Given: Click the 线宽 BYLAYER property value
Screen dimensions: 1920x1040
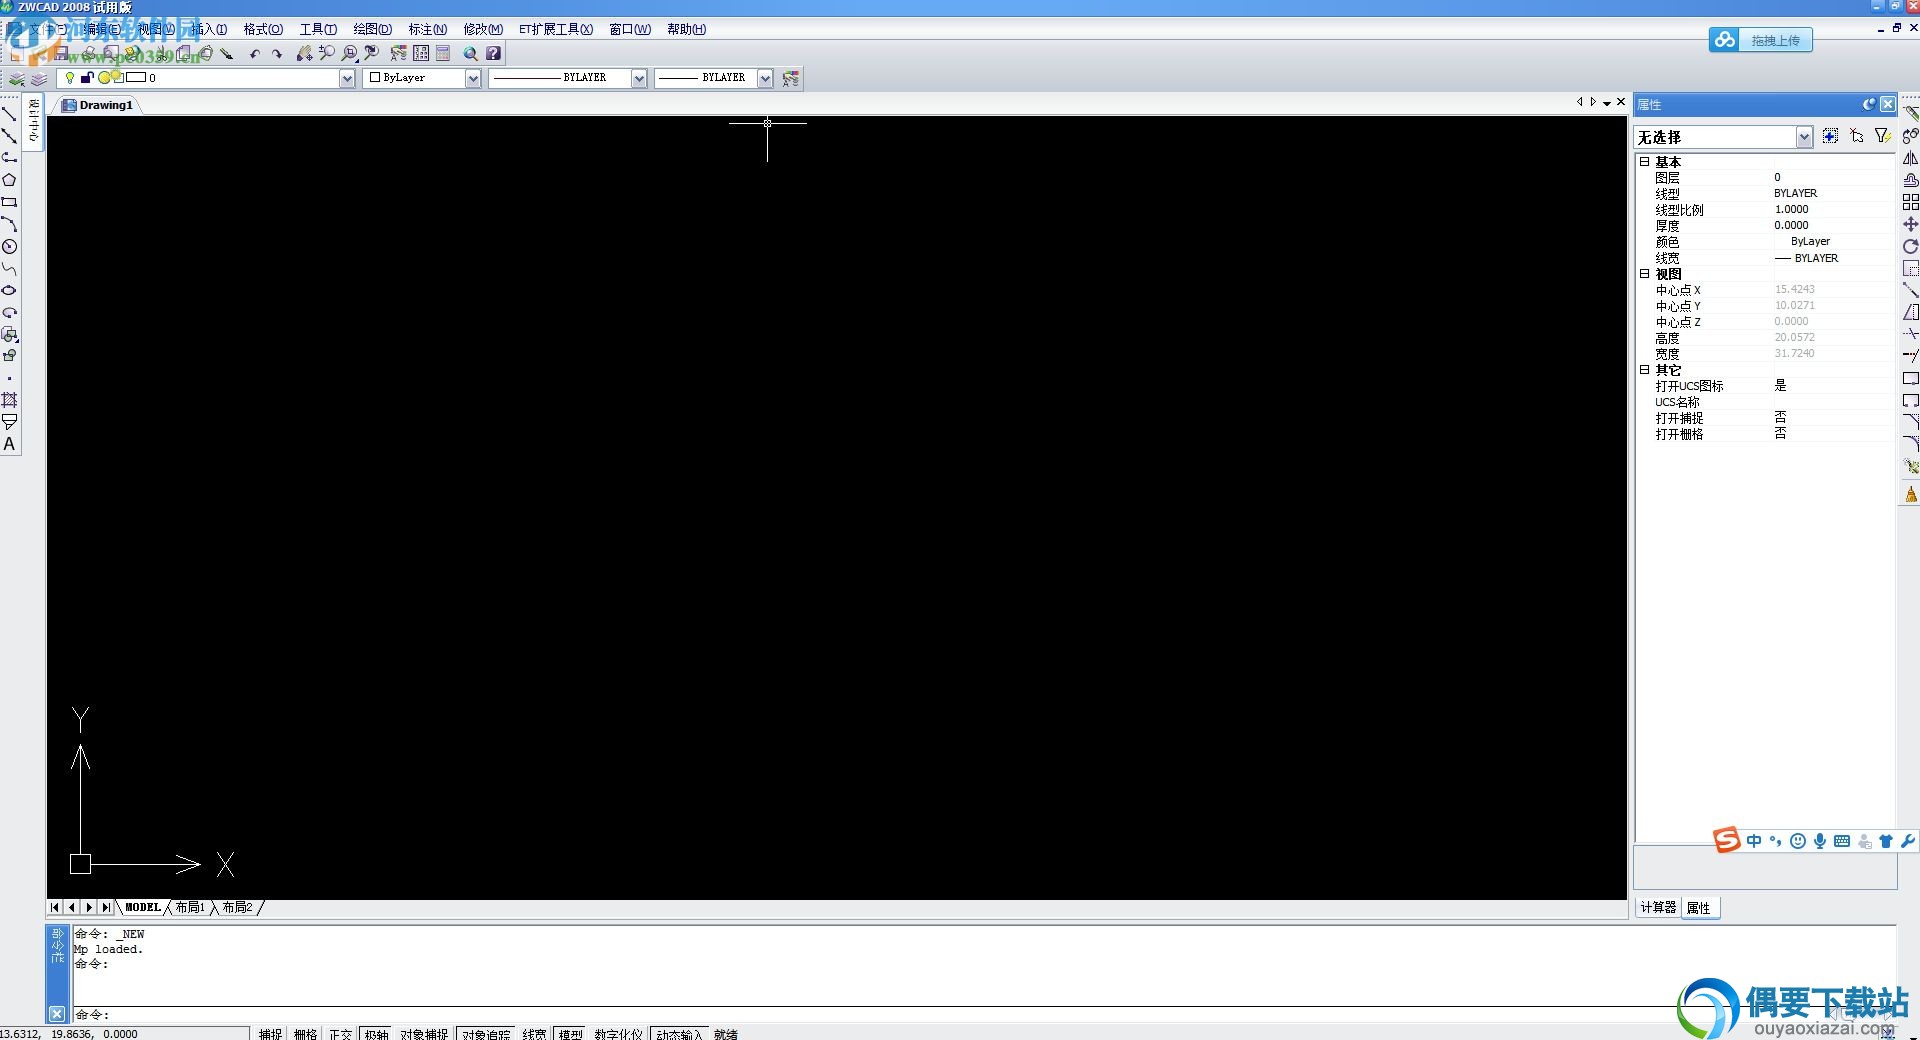Looking at the screenshot, I should (x=1832, y=258).
